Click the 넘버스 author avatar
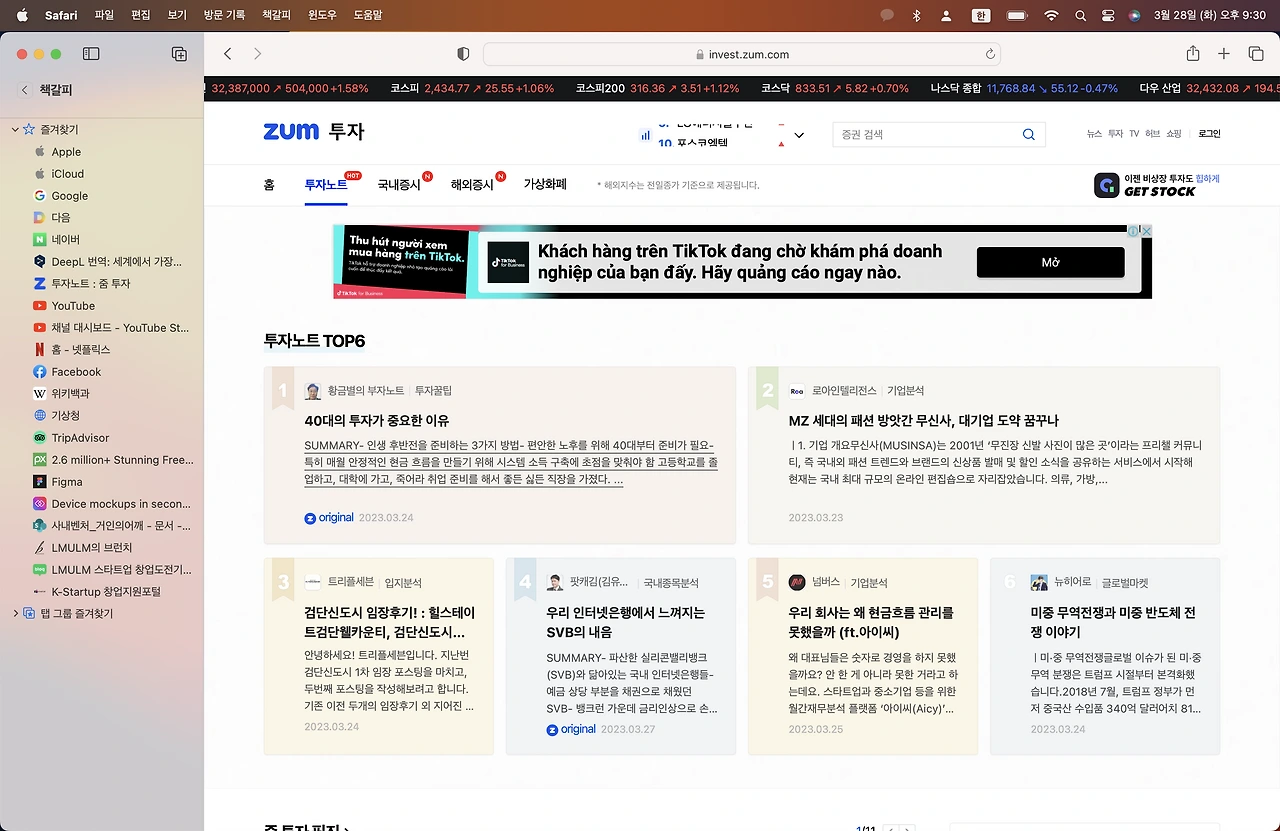Viewport: 1280px width, 831px height. (x=797, y=582)
